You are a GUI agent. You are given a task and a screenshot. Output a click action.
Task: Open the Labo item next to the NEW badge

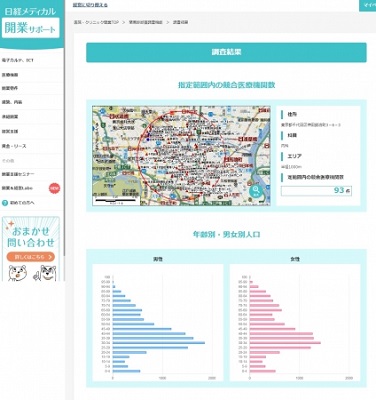coord(17,188)
